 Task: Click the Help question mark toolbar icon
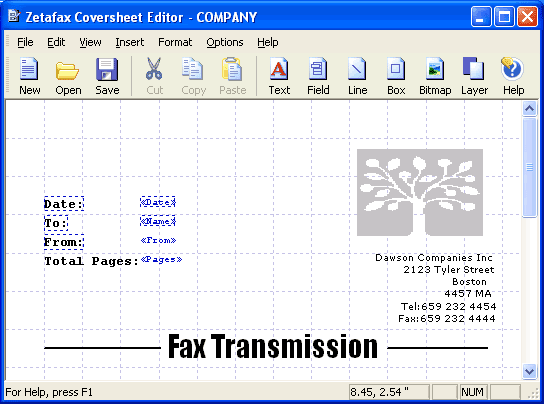(x=512, y=68)
